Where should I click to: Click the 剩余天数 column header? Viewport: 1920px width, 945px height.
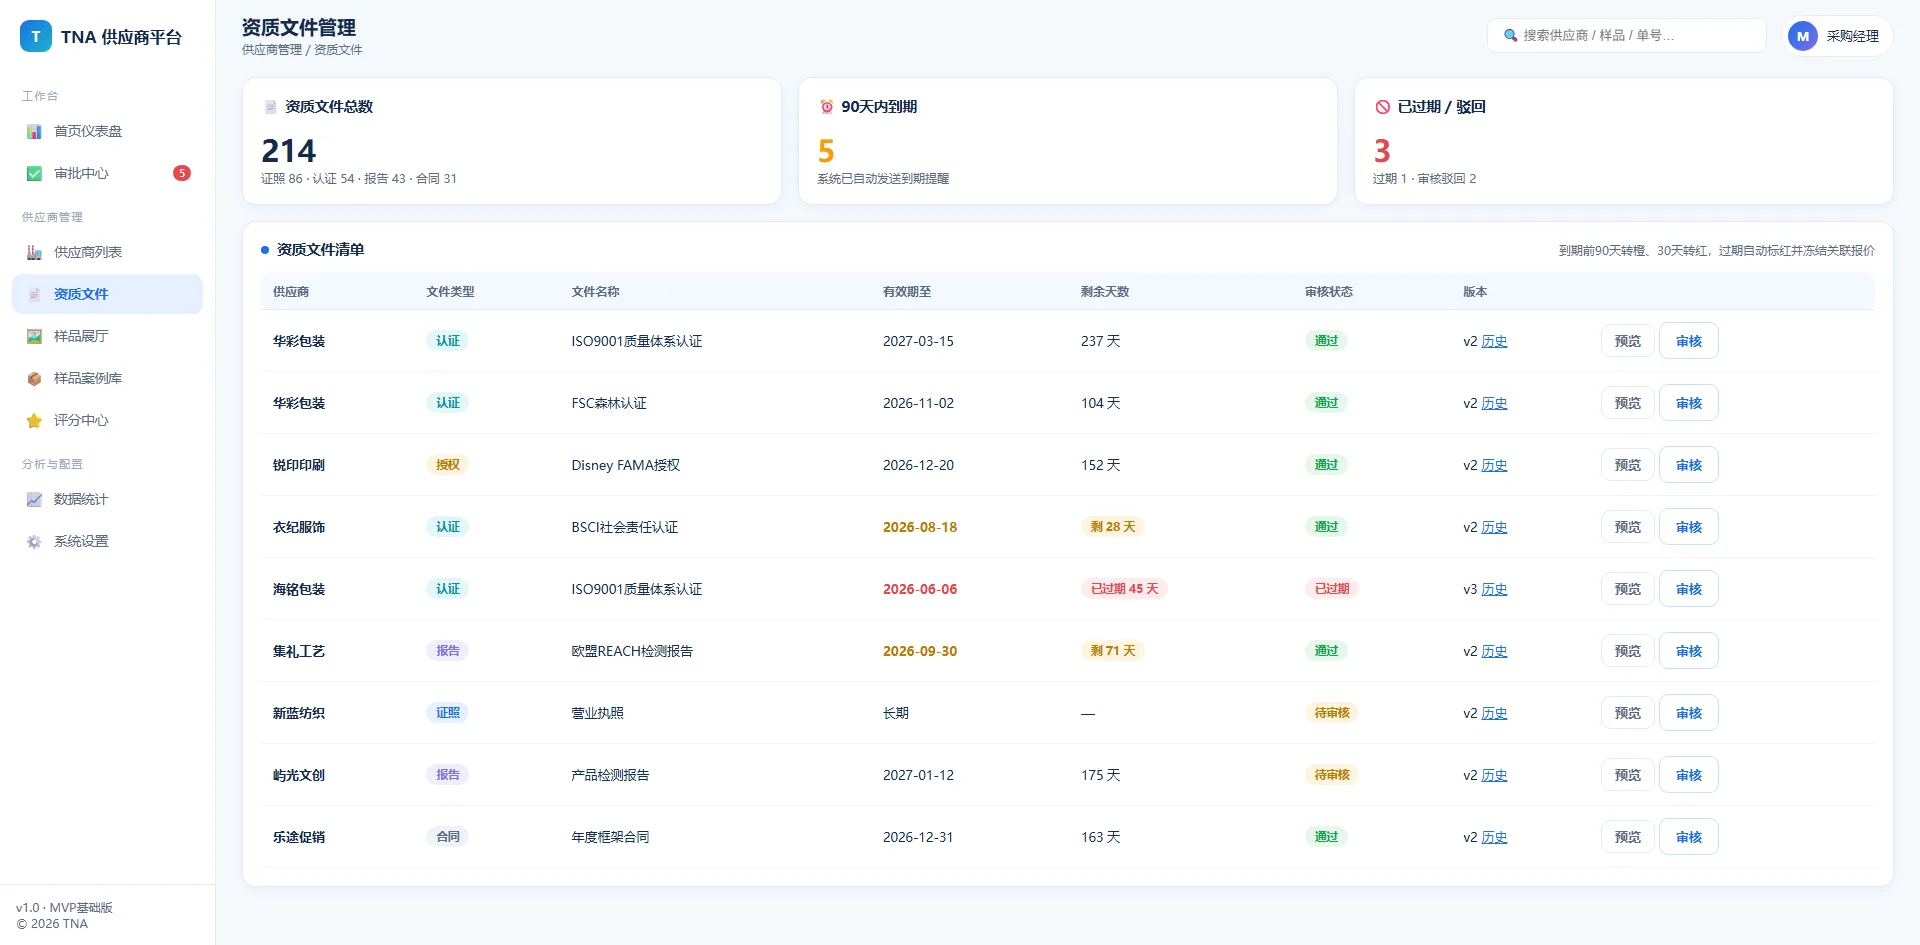click(1105, 292)
